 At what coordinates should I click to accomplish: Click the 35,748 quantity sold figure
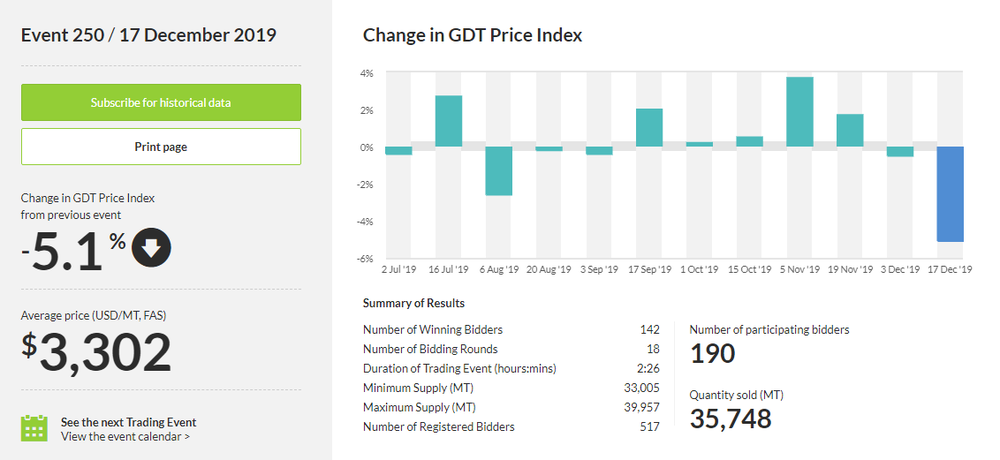point(731,419)
